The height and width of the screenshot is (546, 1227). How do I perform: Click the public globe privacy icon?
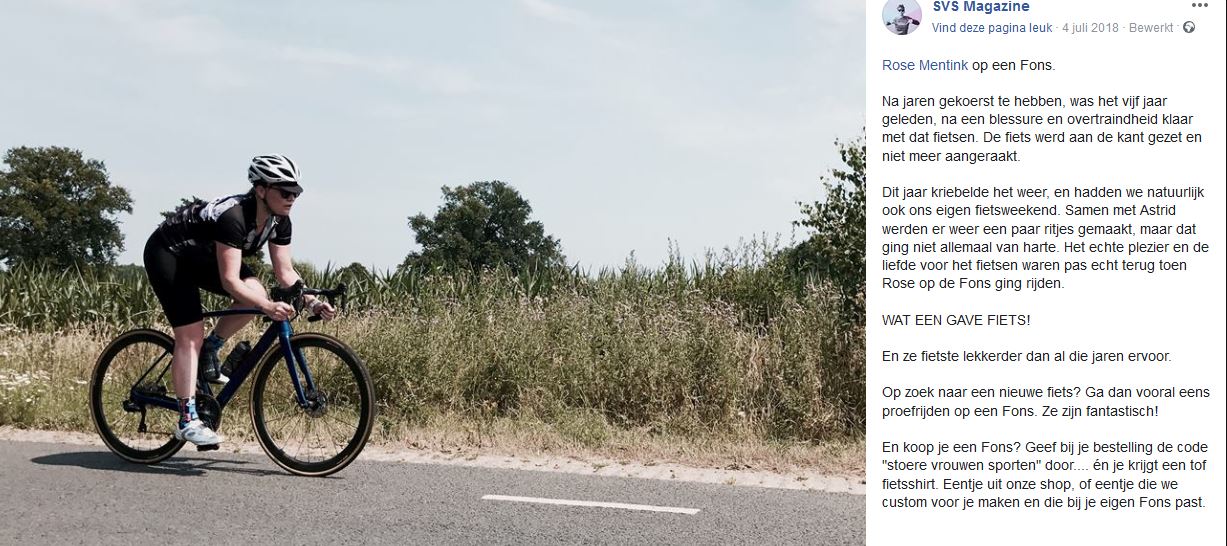[1188, 28]
